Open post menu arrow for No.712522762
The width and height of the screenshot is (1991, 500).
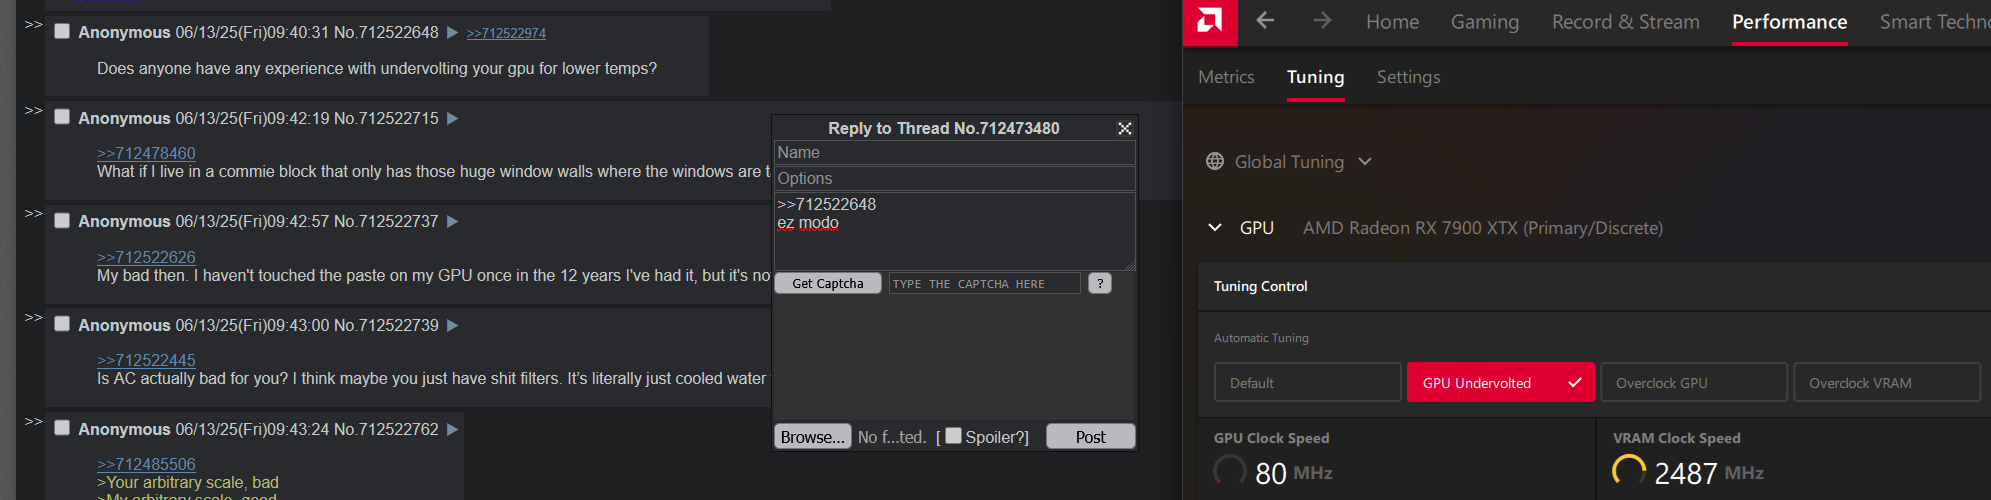[452, 429]
